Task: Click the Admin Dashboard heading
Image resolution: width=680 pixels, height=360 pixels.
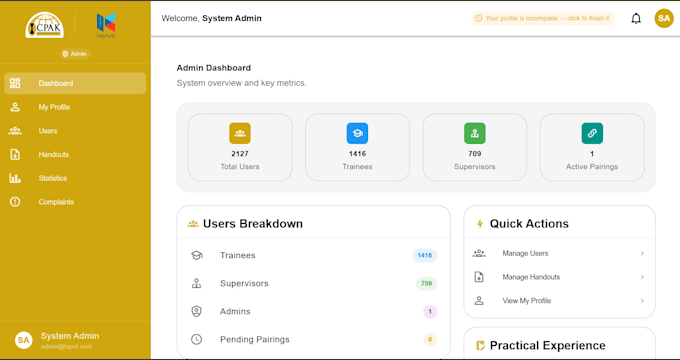Action: click(x=214, y=68)
